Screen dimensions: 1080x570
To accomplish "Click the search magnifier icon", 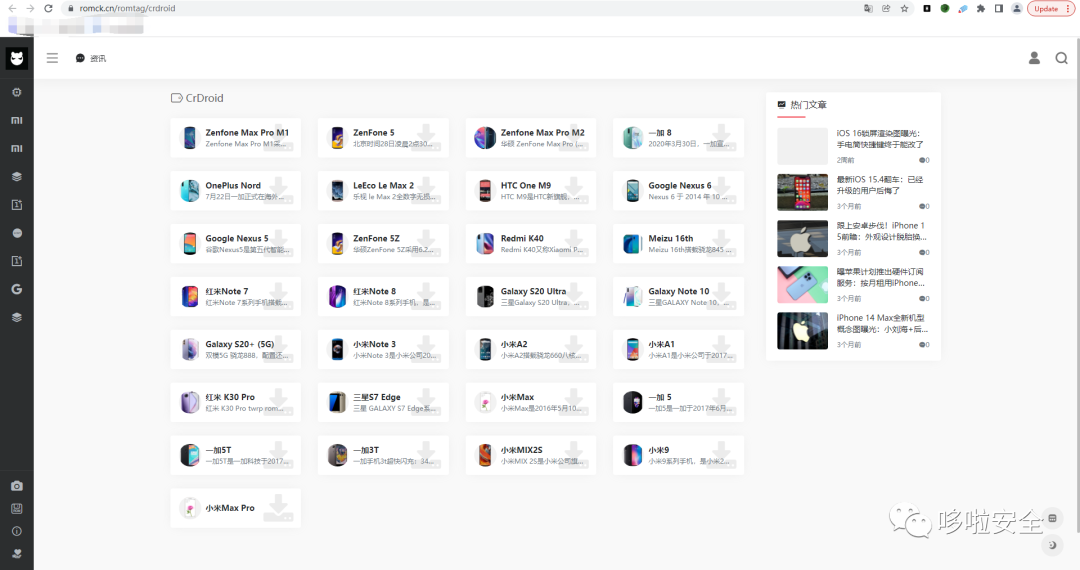I will pyautogui.click(x=1061, y=59).
